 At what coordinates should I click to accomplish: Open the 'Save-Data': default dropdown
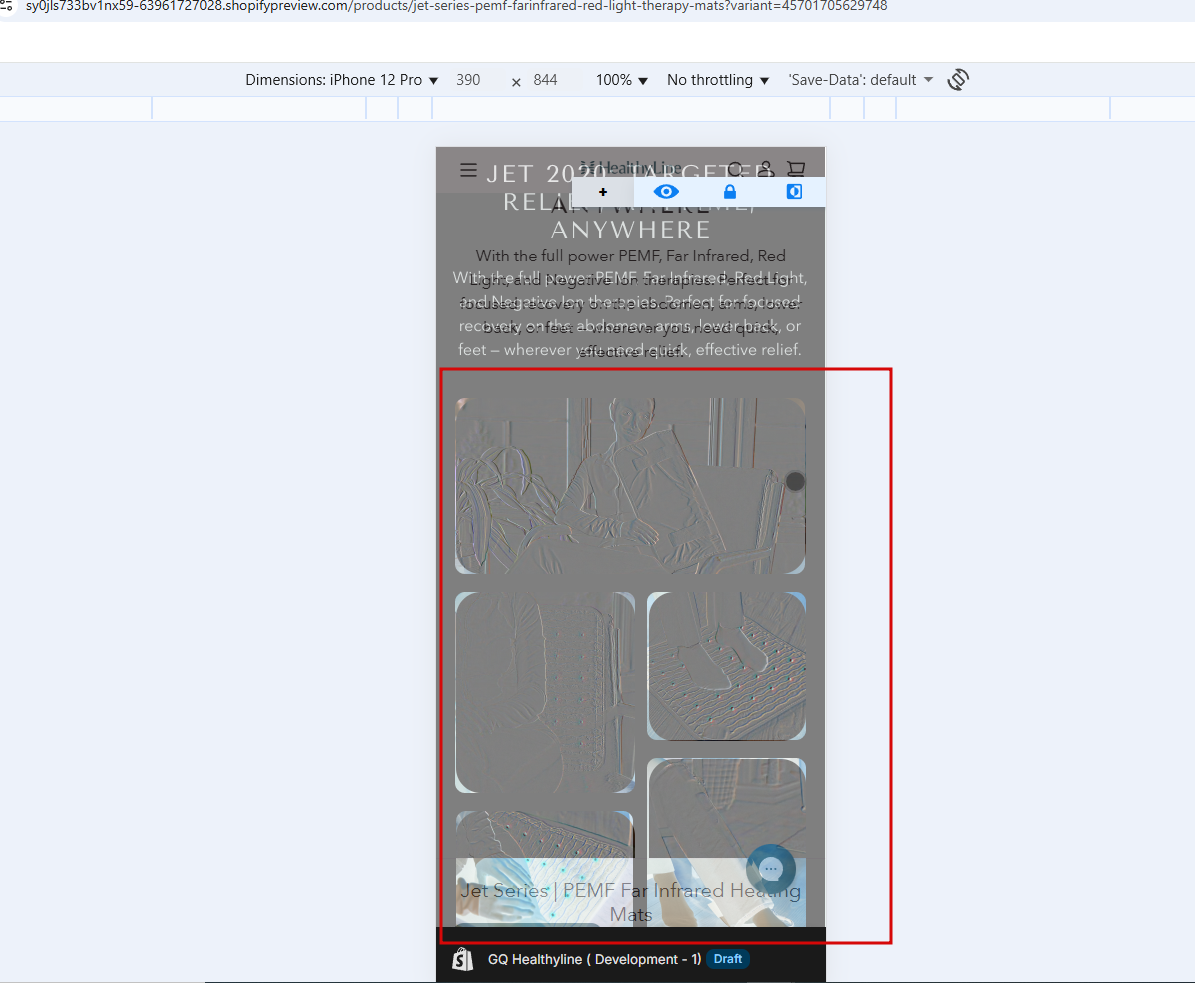860,80
